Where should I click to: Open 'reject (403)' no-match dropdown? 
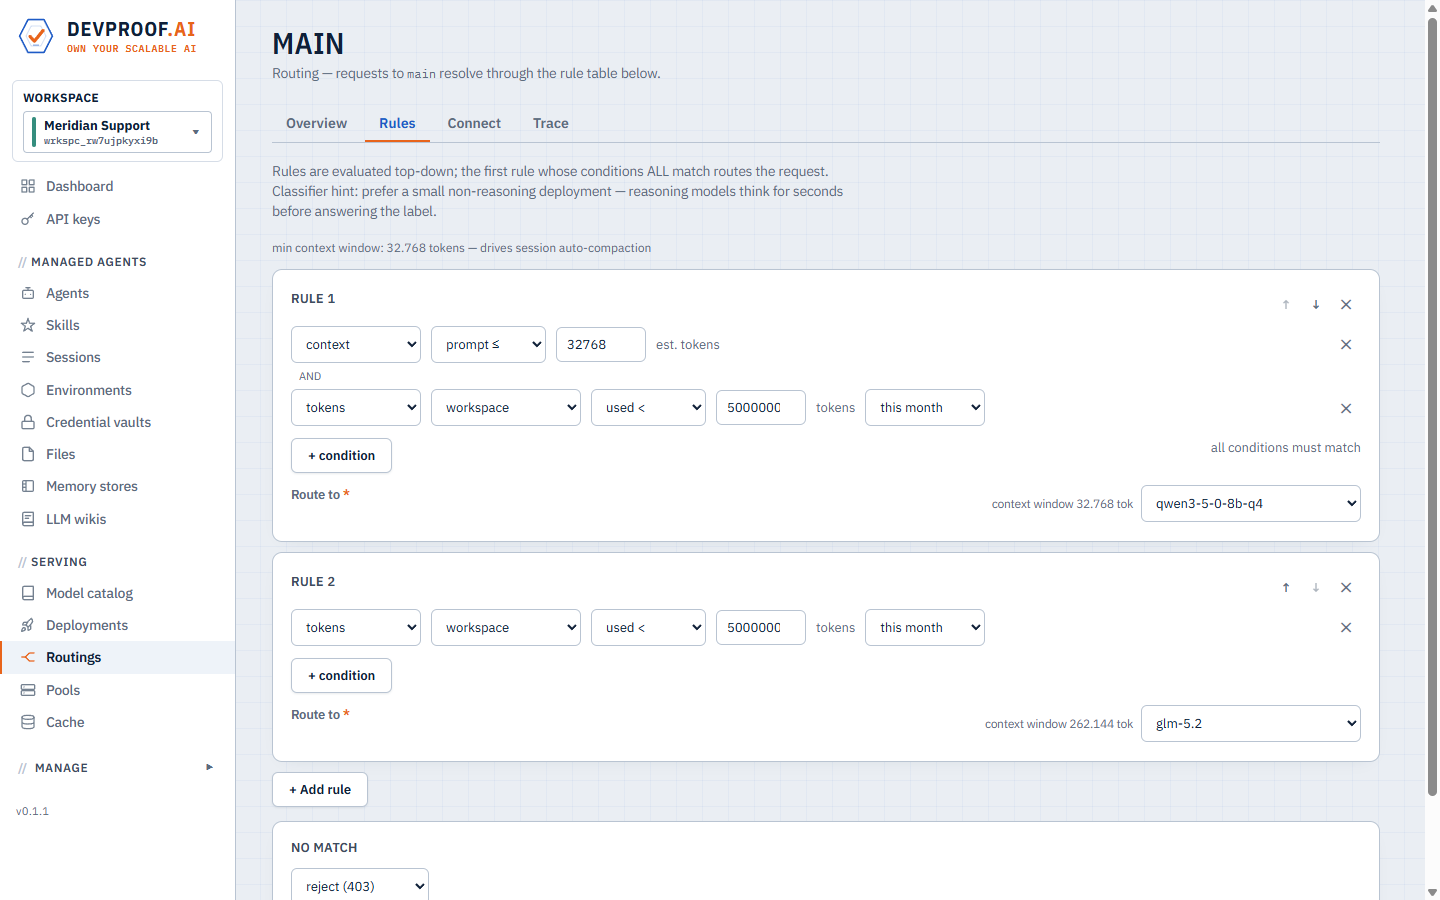point(360,885)
